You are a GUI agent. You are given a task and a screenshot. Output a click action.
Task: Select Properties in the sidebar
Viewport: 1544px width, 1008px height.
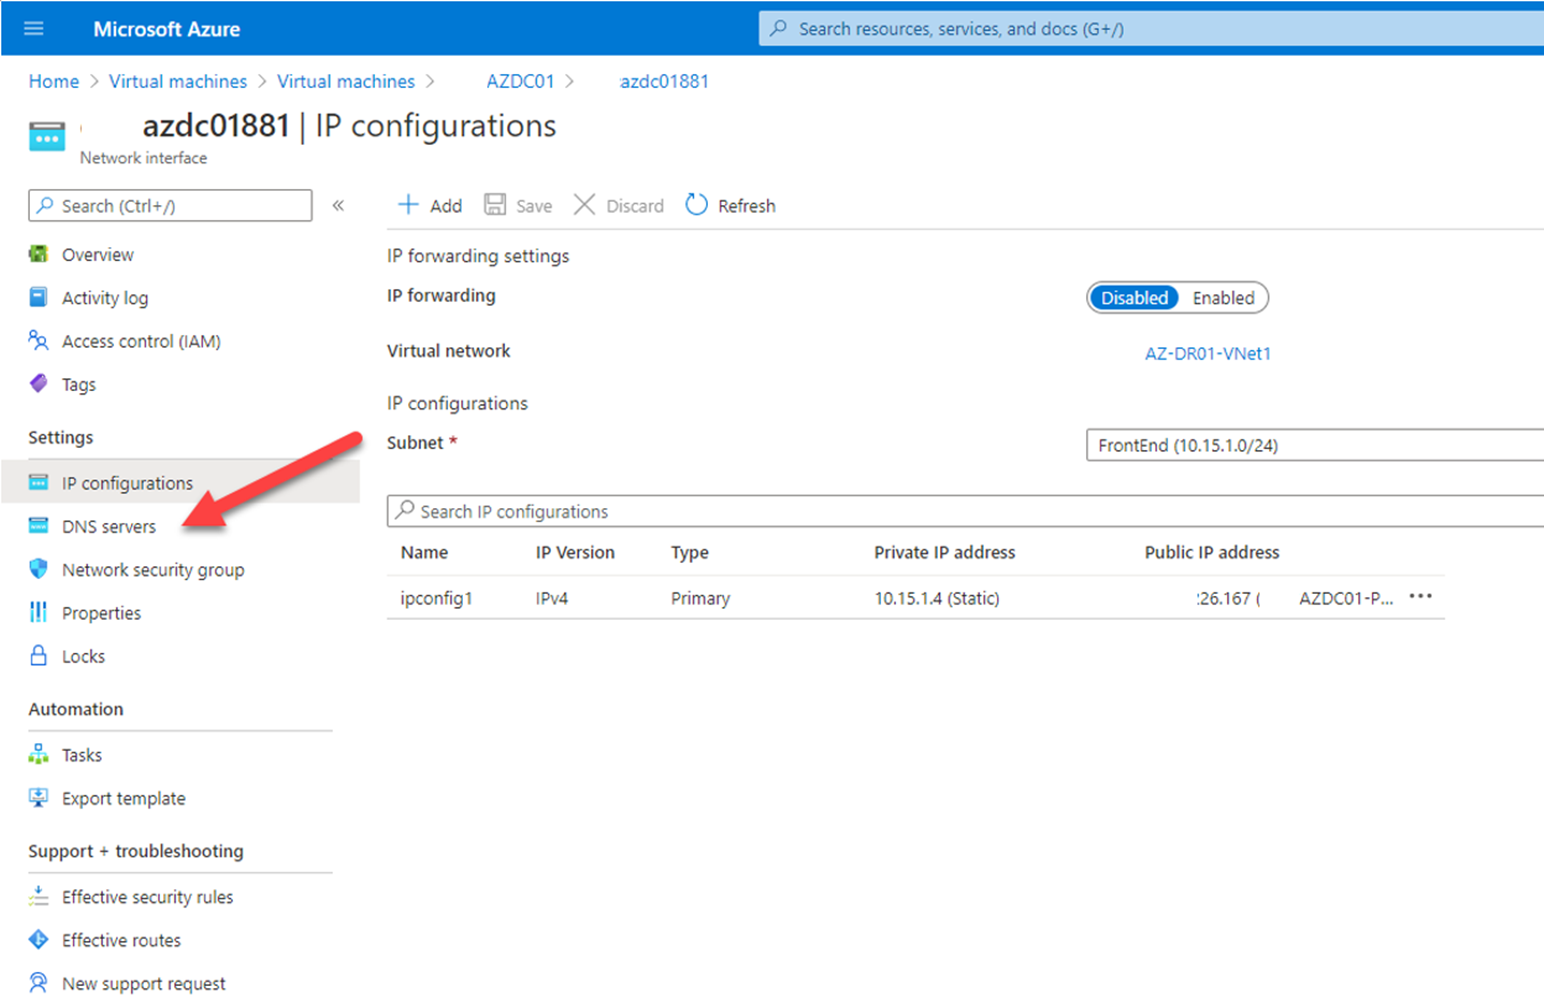(x=101, y=613)
